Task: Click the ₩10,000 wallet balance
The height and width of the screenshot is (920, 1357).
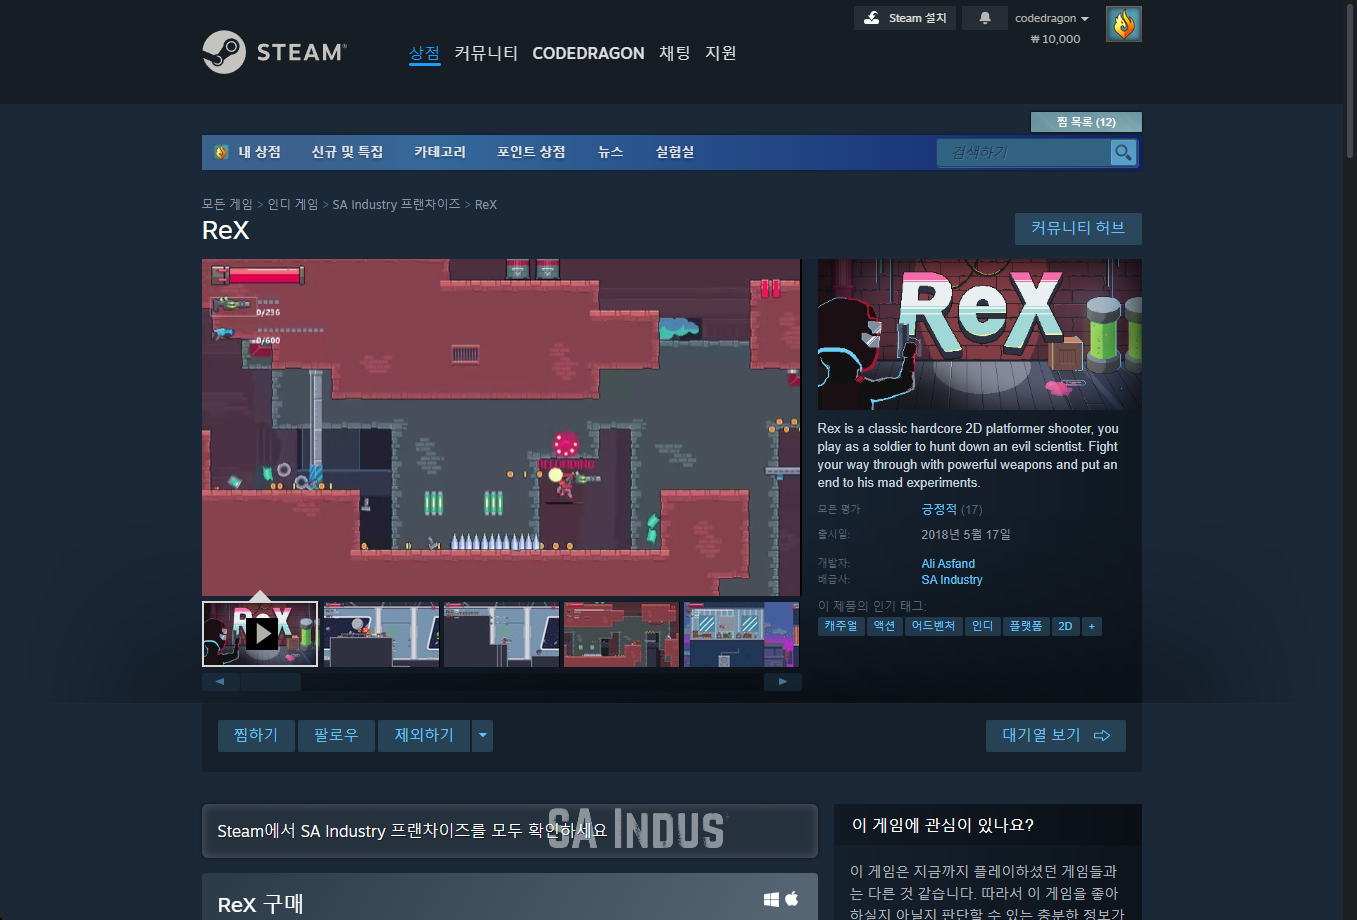Action: pos(1056,39)
